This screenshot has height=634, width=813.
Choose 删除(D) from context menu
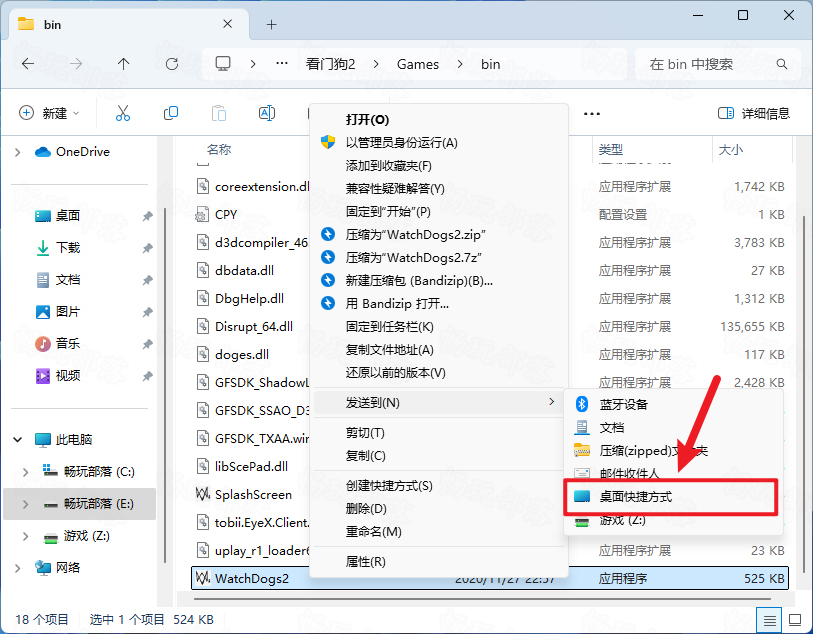click(x=366, y=509)
